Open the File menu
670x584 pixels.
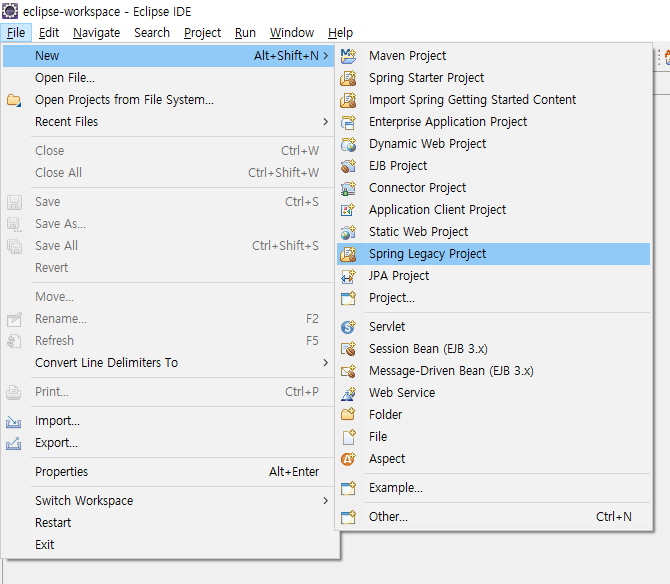(x=16, y=33)
